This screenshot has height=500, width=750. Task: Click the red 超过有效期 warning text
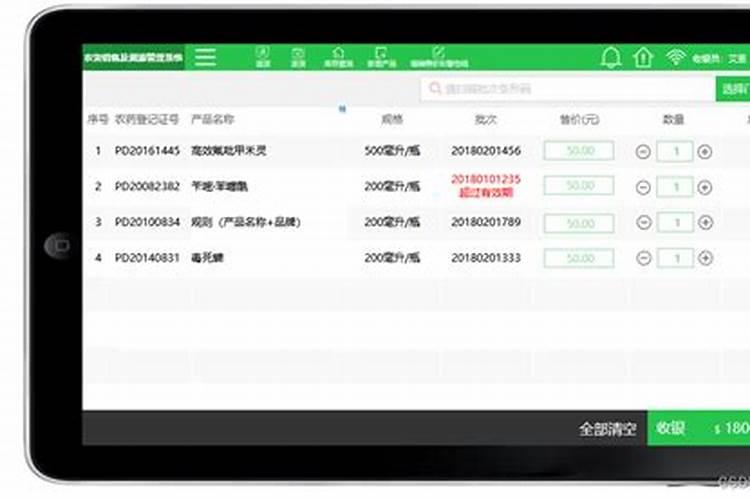(486, 192)
